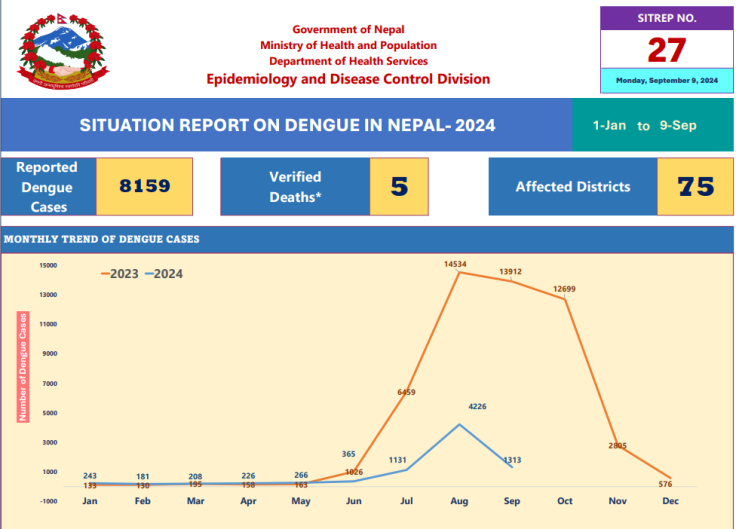Click 'Ministry of Health and Population' text

click(x=348, y=46)
